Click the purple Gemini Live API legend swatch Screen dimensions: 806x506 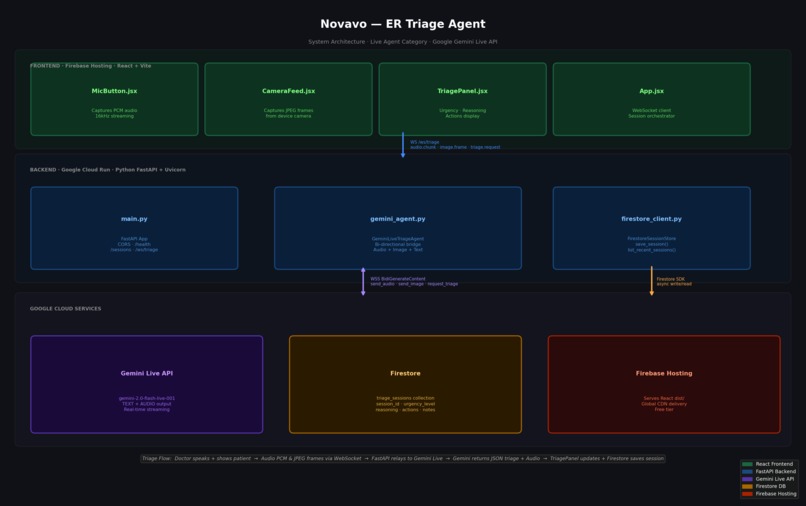pos(747,479)
